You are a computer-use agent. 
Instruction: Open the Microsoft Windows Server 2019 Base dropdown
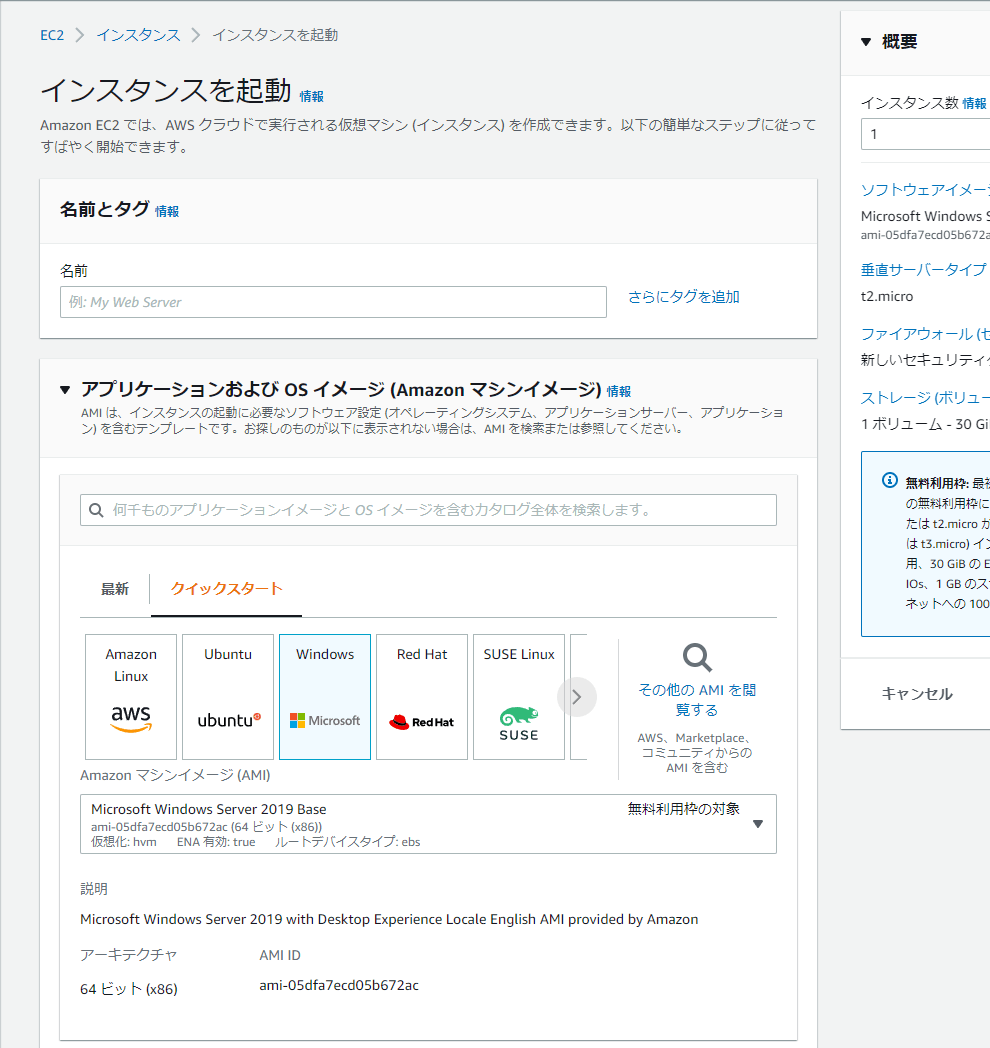pyautogui.click(x=428, y=824)
